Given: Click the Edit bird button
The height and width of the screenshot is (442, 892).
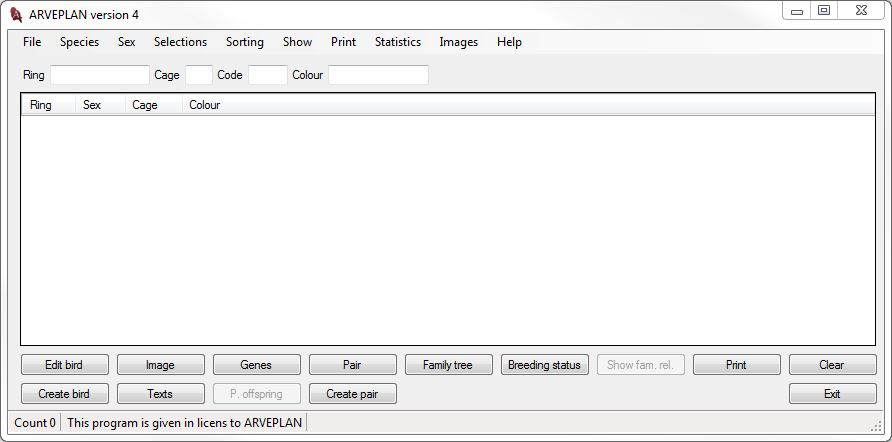Looking at the screenshot, I should (x=64, y=365).
